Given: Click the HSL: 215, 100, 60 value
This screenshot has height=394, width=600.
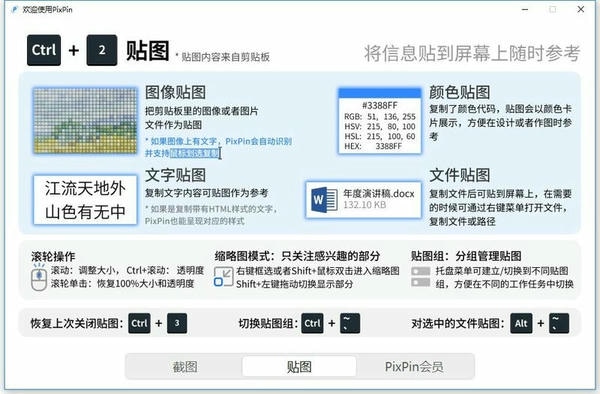Looking at the screenshot, I should (380, 136).
